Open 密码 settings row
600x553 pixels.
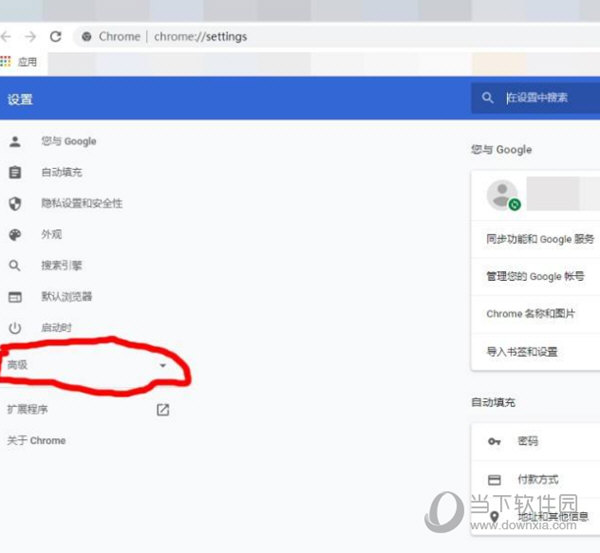[535, 442]
